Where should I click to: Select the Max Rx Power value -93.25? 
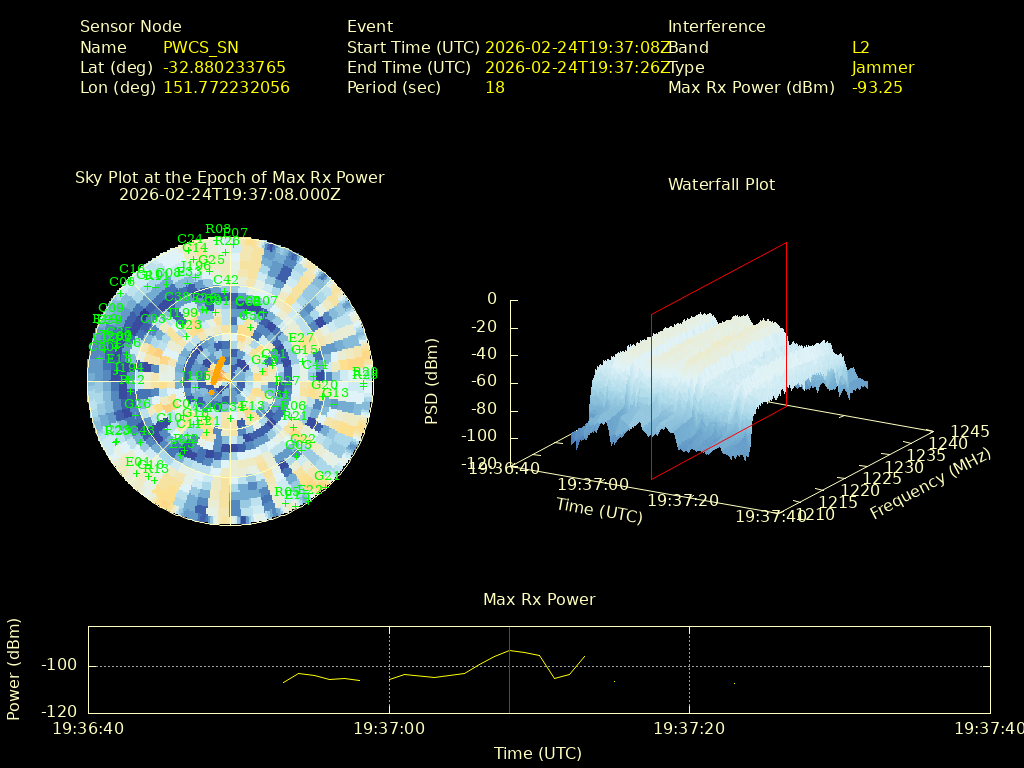pos(877,87)
